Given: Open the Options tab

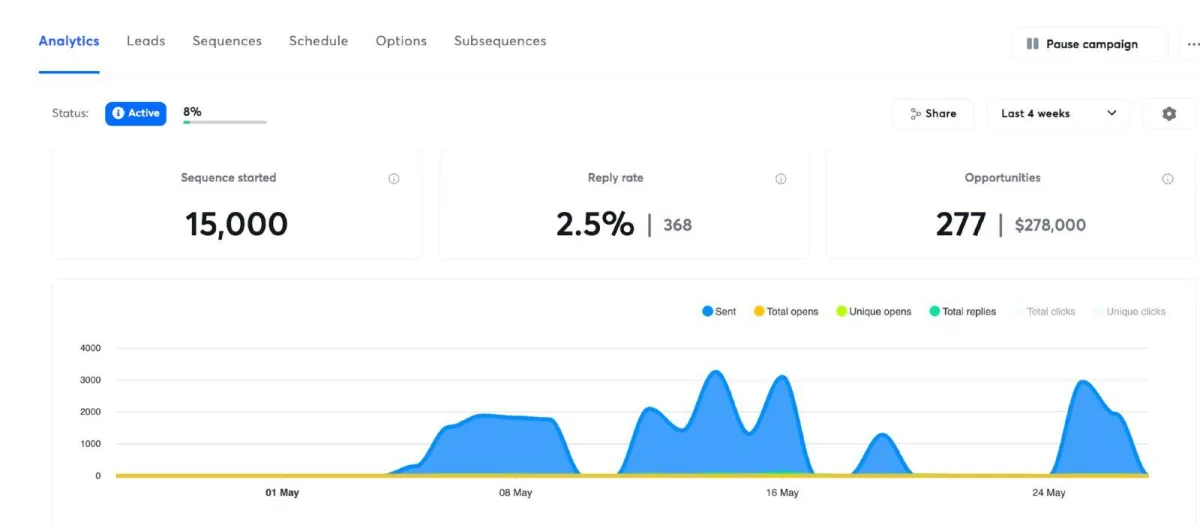Looking at the screenshot, I should click(401, 41).
